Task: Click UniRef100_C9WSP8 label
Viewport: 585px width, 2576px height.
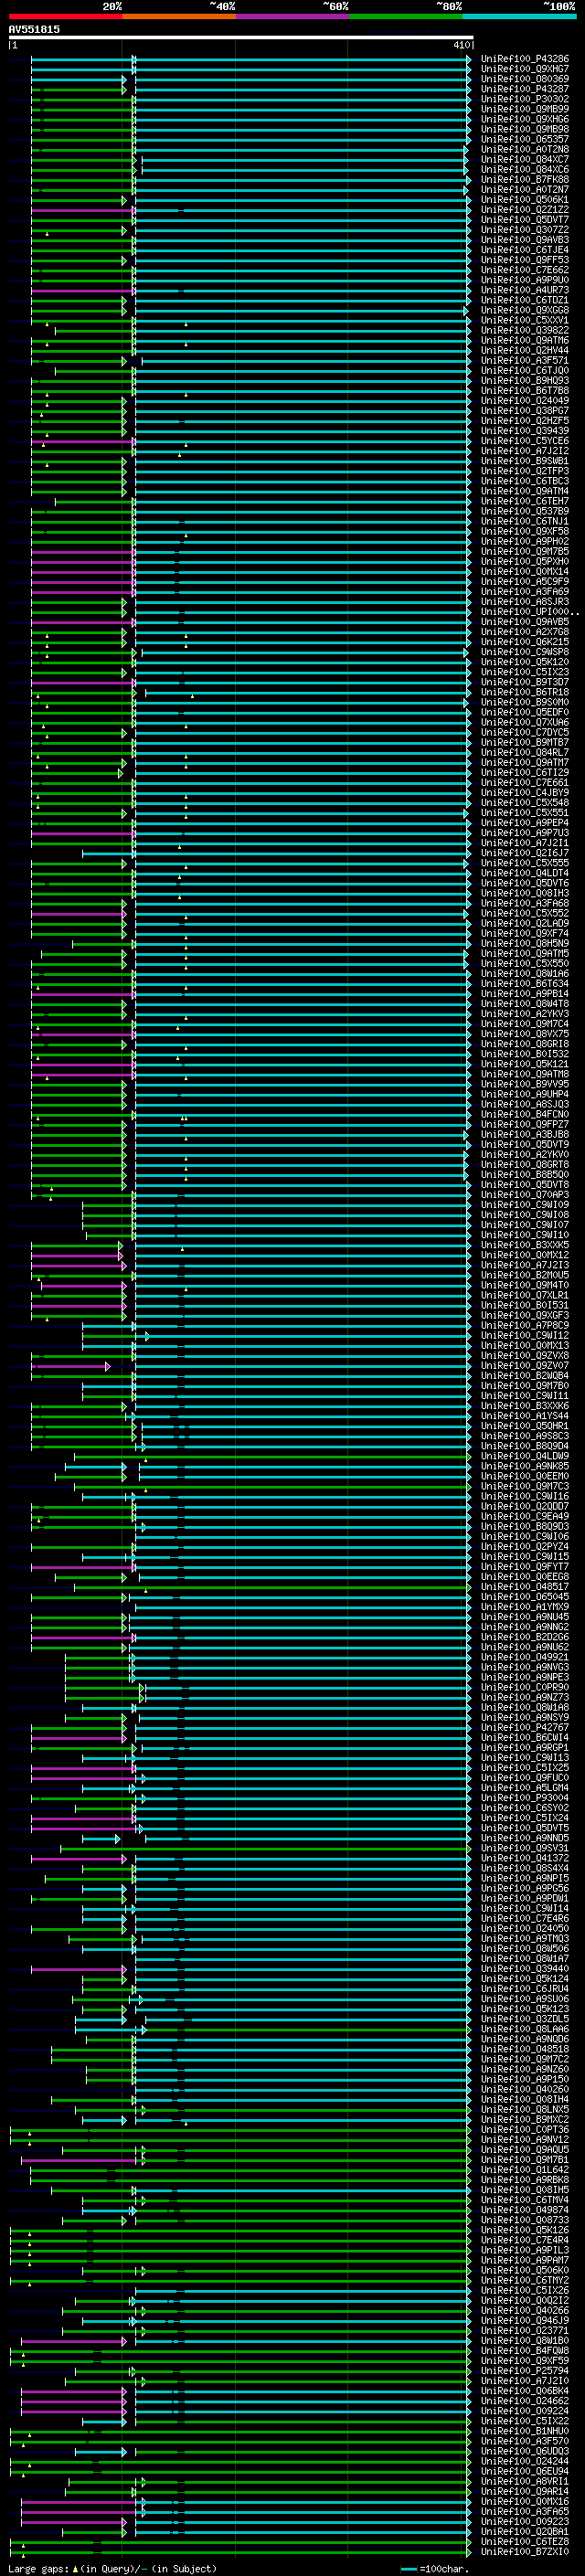Action: (524, 652)
